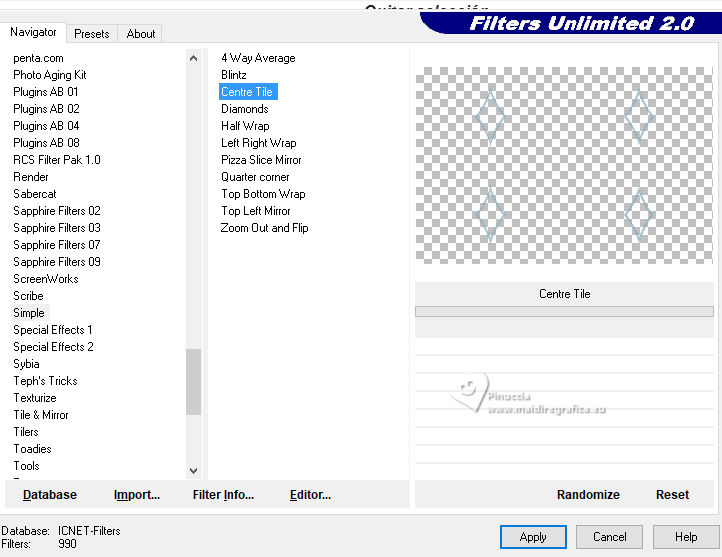Choose the Pizza Slice Mirror filter
The width and height of the screenshot is (722, 557).
coord(261,160)
